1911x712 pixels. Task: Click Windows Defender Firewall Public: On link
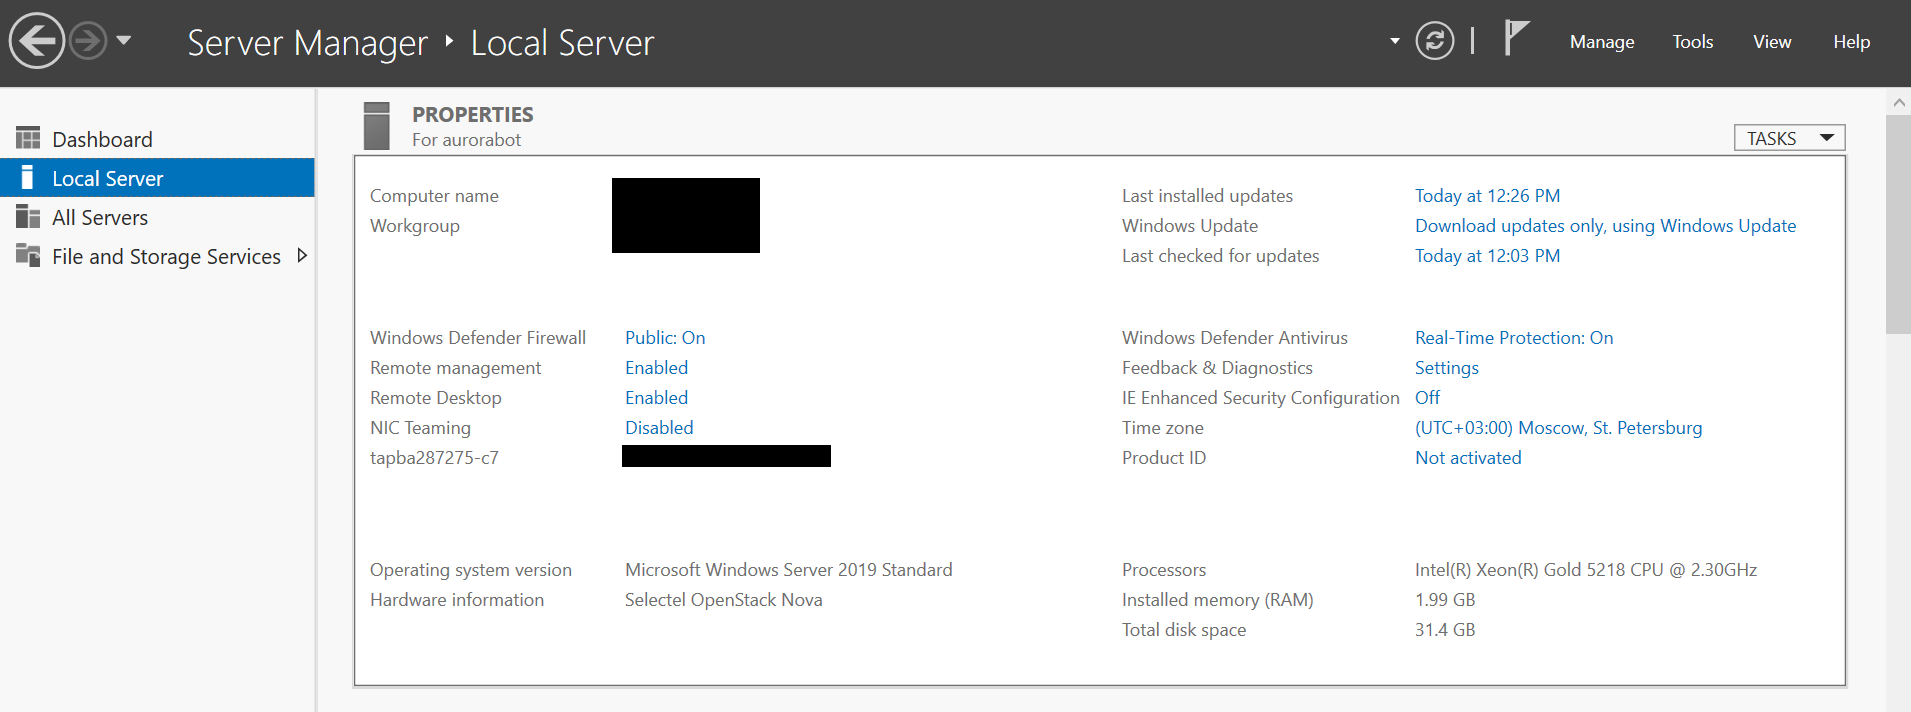[665, 338]
